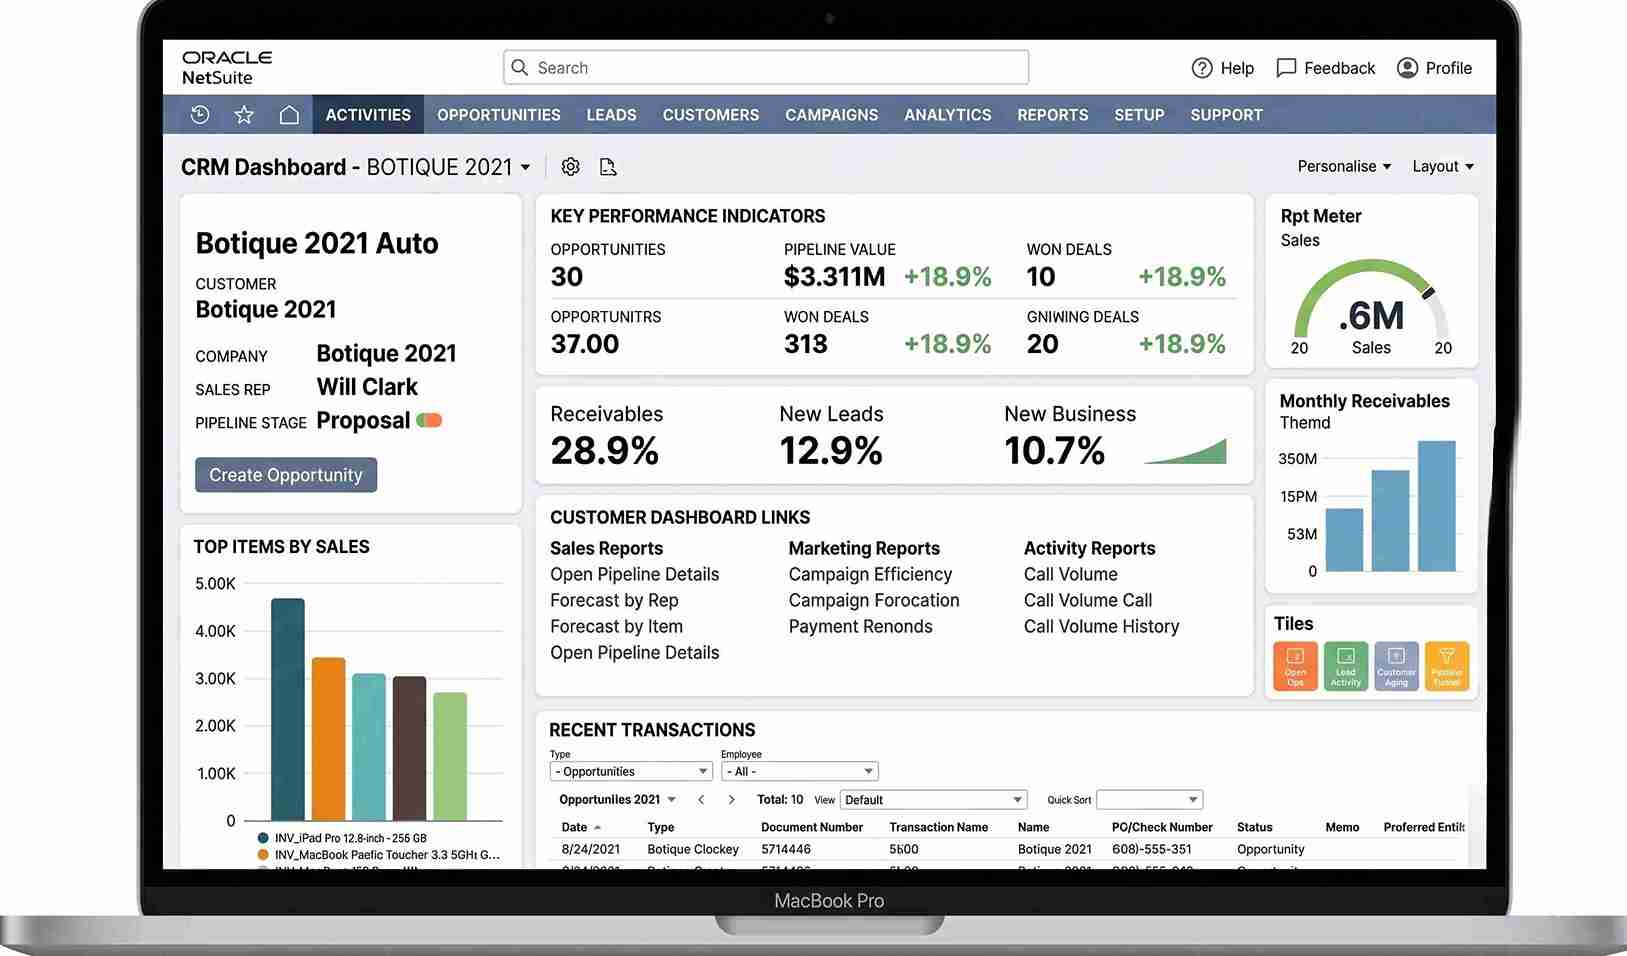The height and width of the screenshot is (956, 1627).
Task: Go to the home icon
Action: [289, 115]
